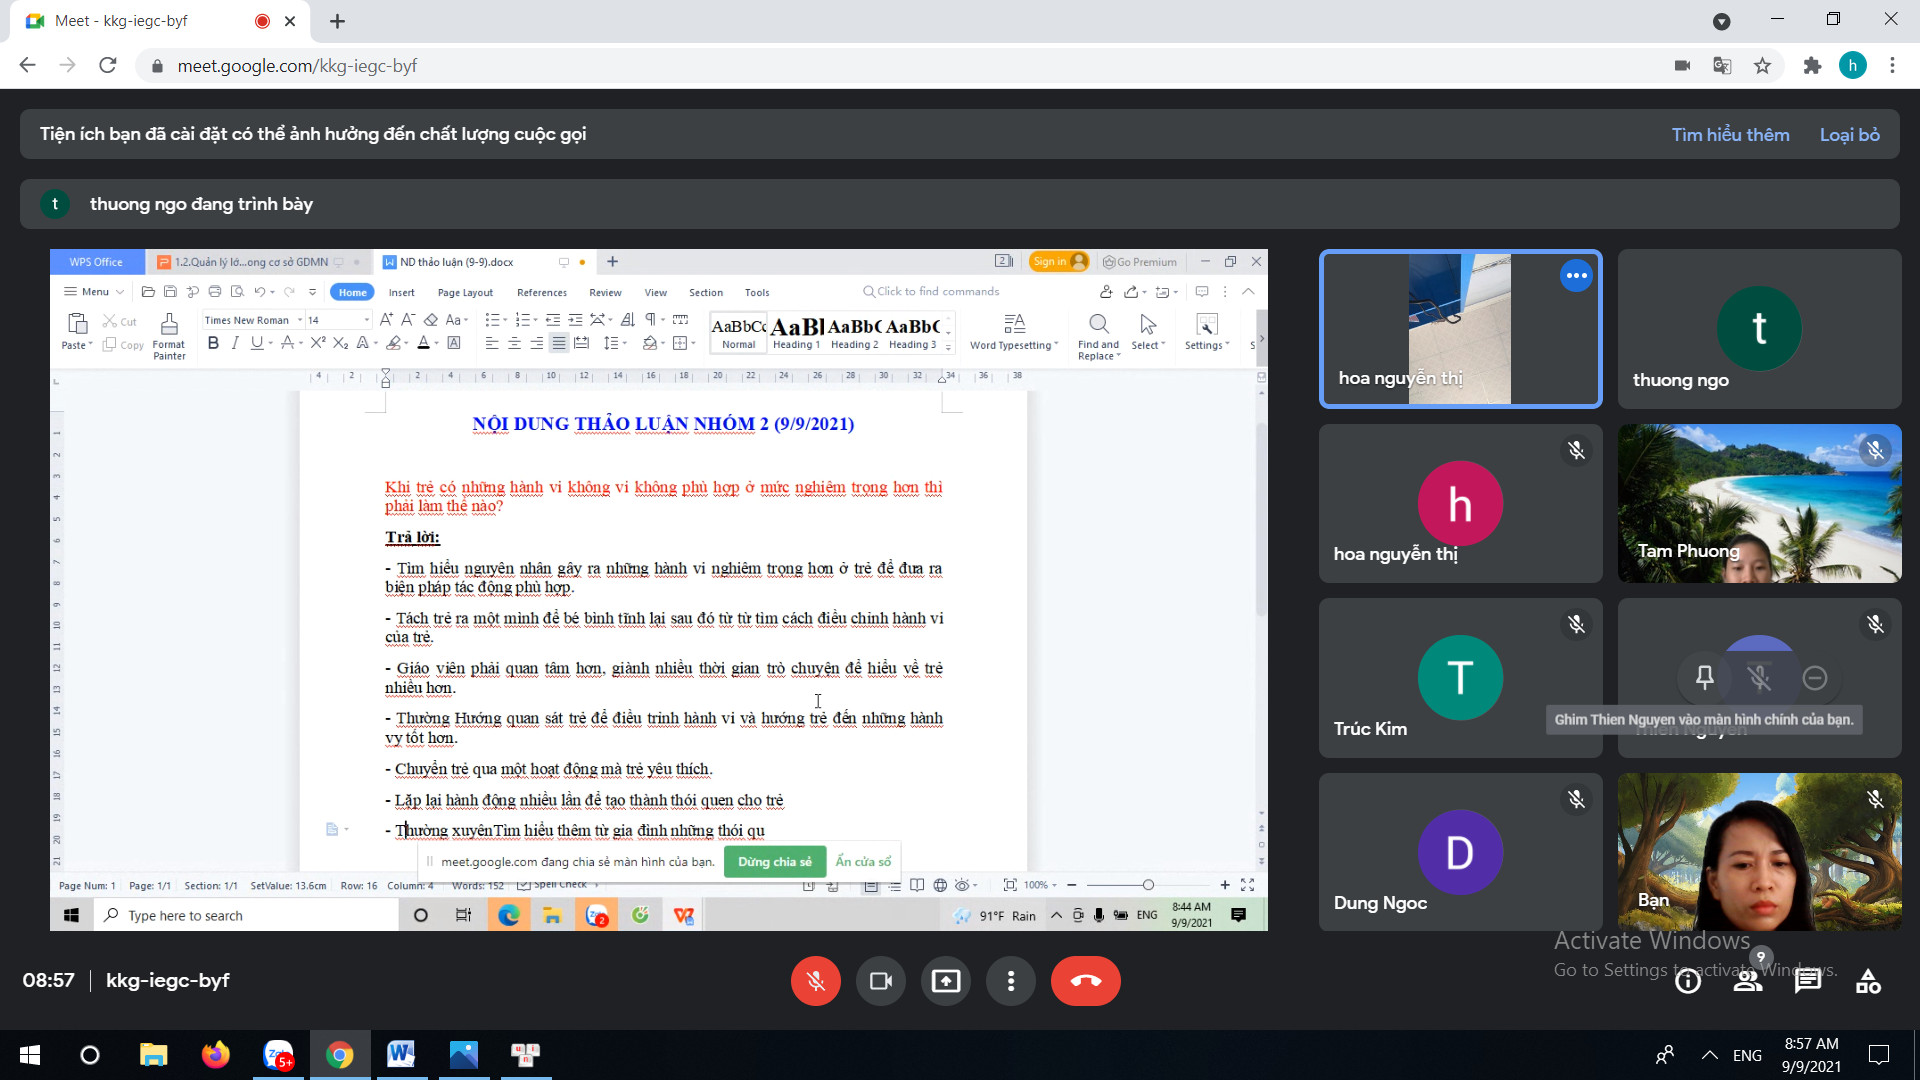Toggle Underline formatting in WPS
The width and height of the screenshot is (1920, 1080).
(x=257, y=343)
